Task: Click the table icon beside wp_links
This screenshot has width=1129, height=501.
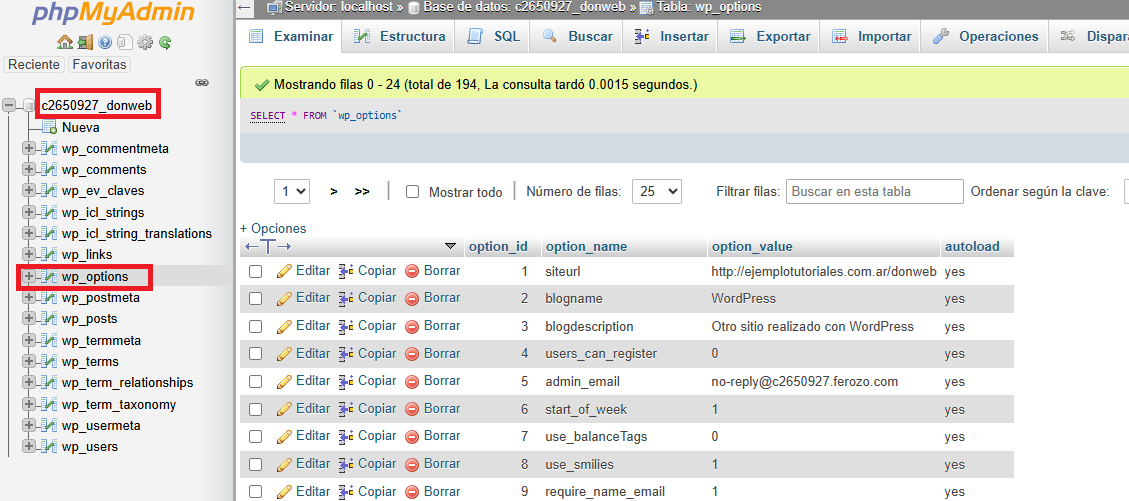Action: pos(49,255)
